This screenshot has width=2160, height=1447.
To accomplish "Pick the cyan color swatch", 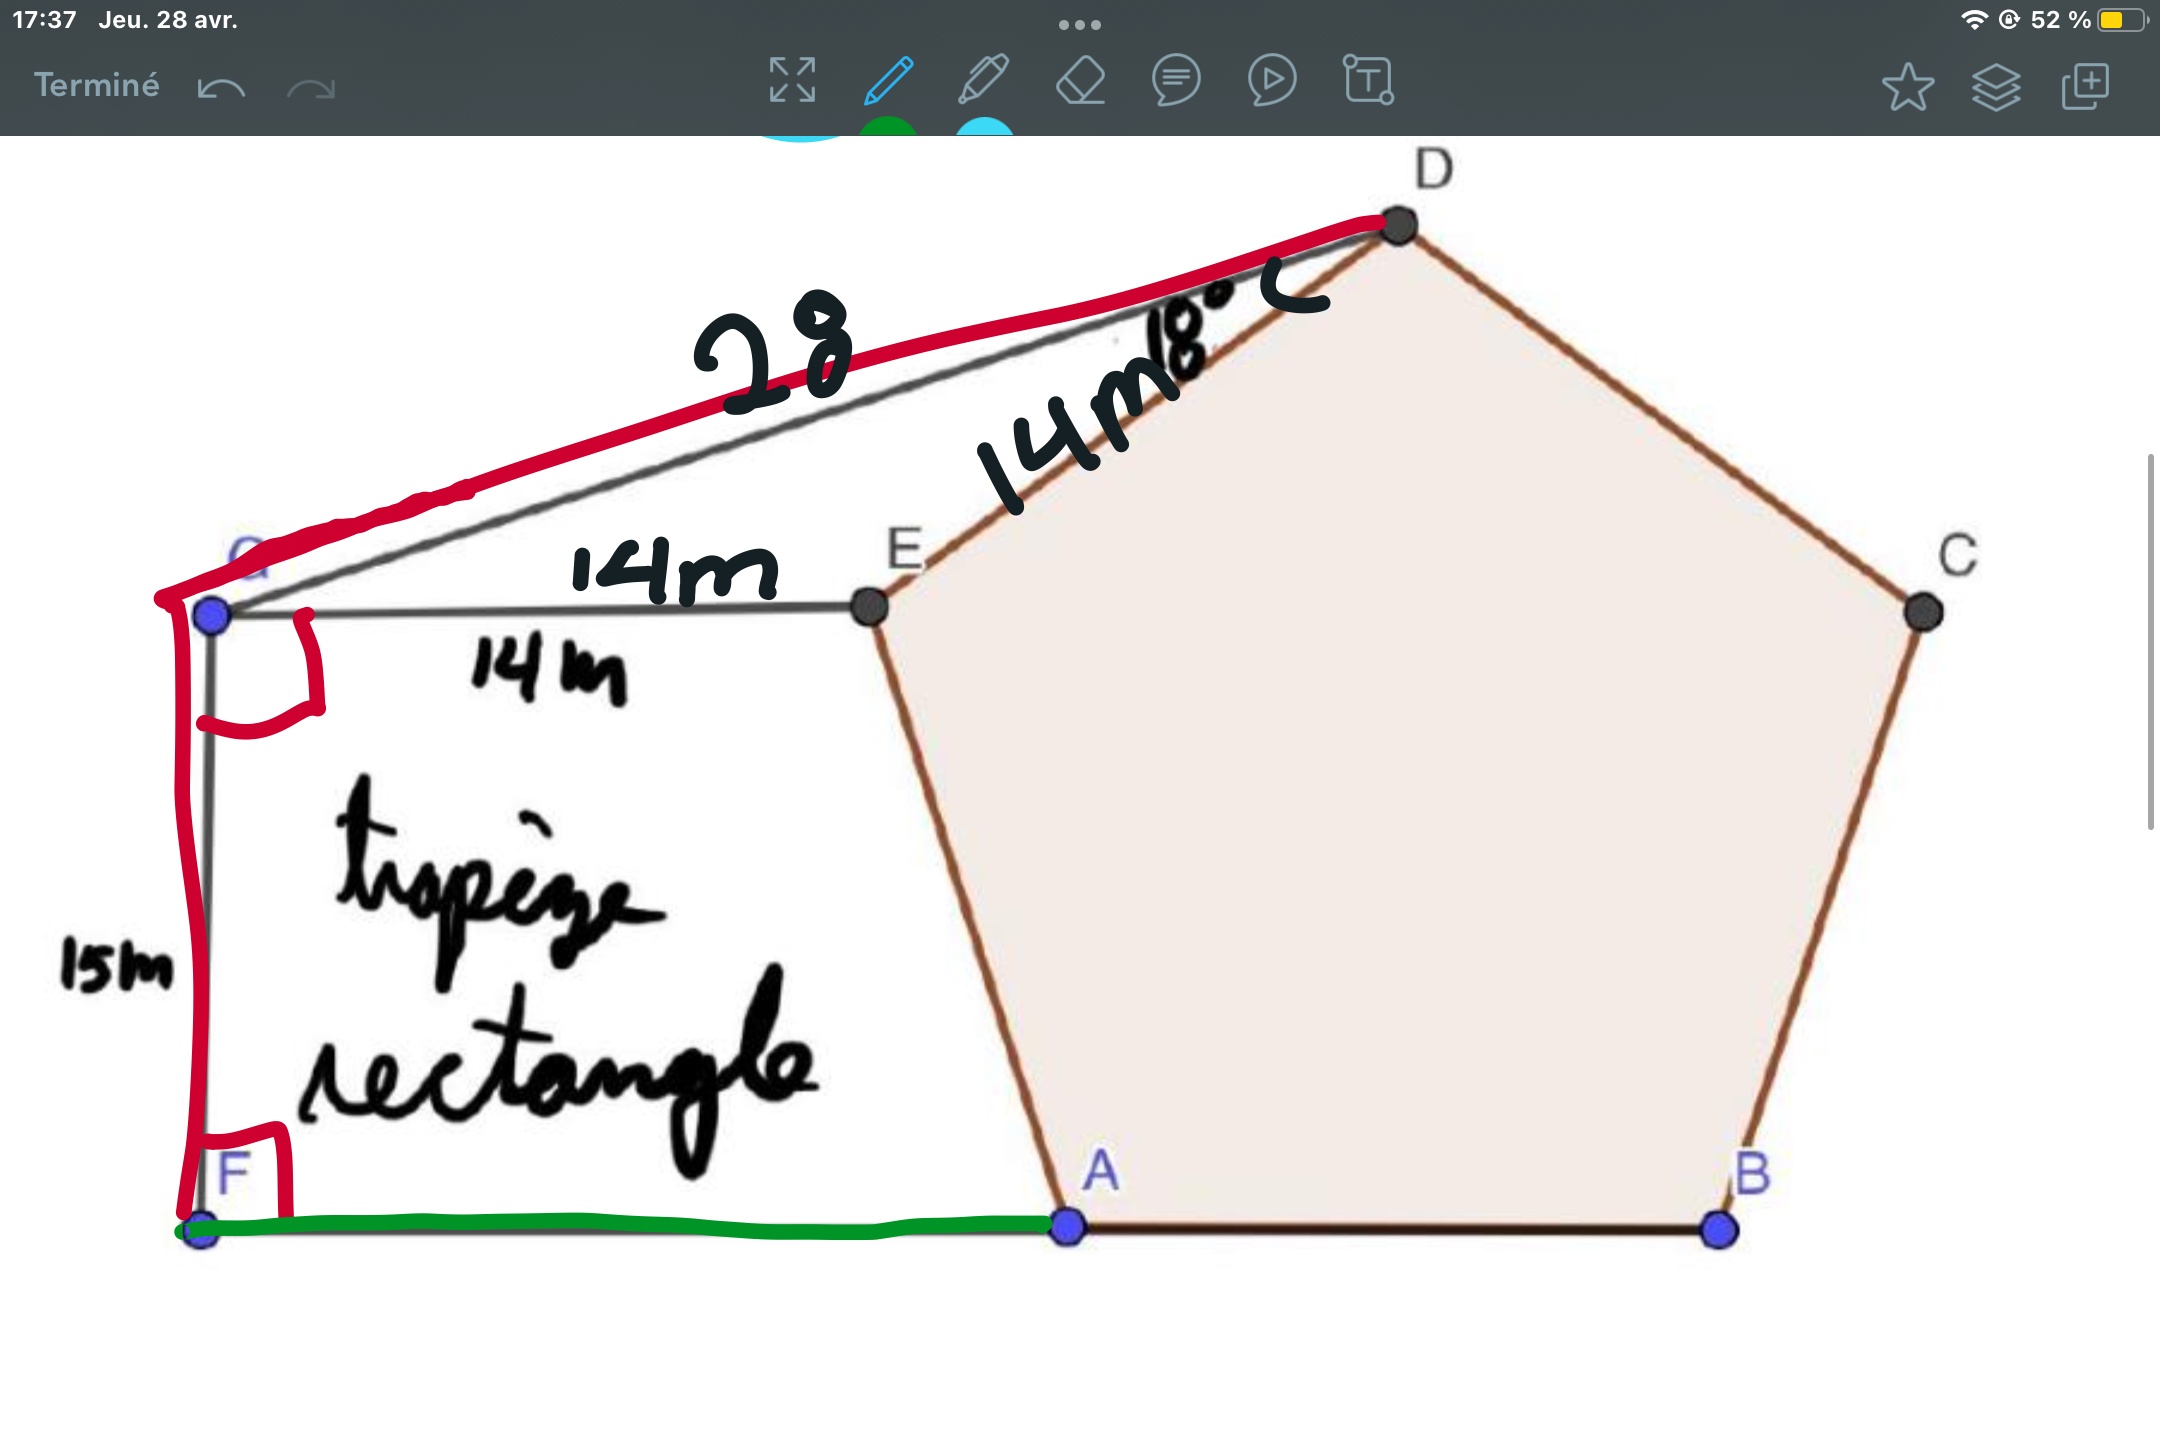I will (x=984, y=127).
